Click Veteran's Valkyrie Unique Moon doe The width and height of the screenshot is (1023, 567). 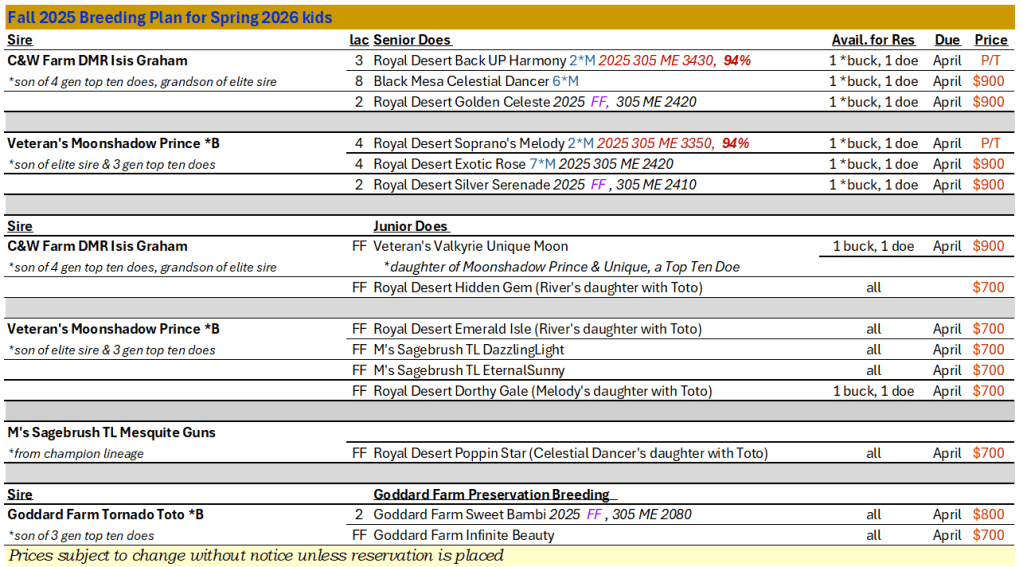pyautogui.click(x=470, y=246)
